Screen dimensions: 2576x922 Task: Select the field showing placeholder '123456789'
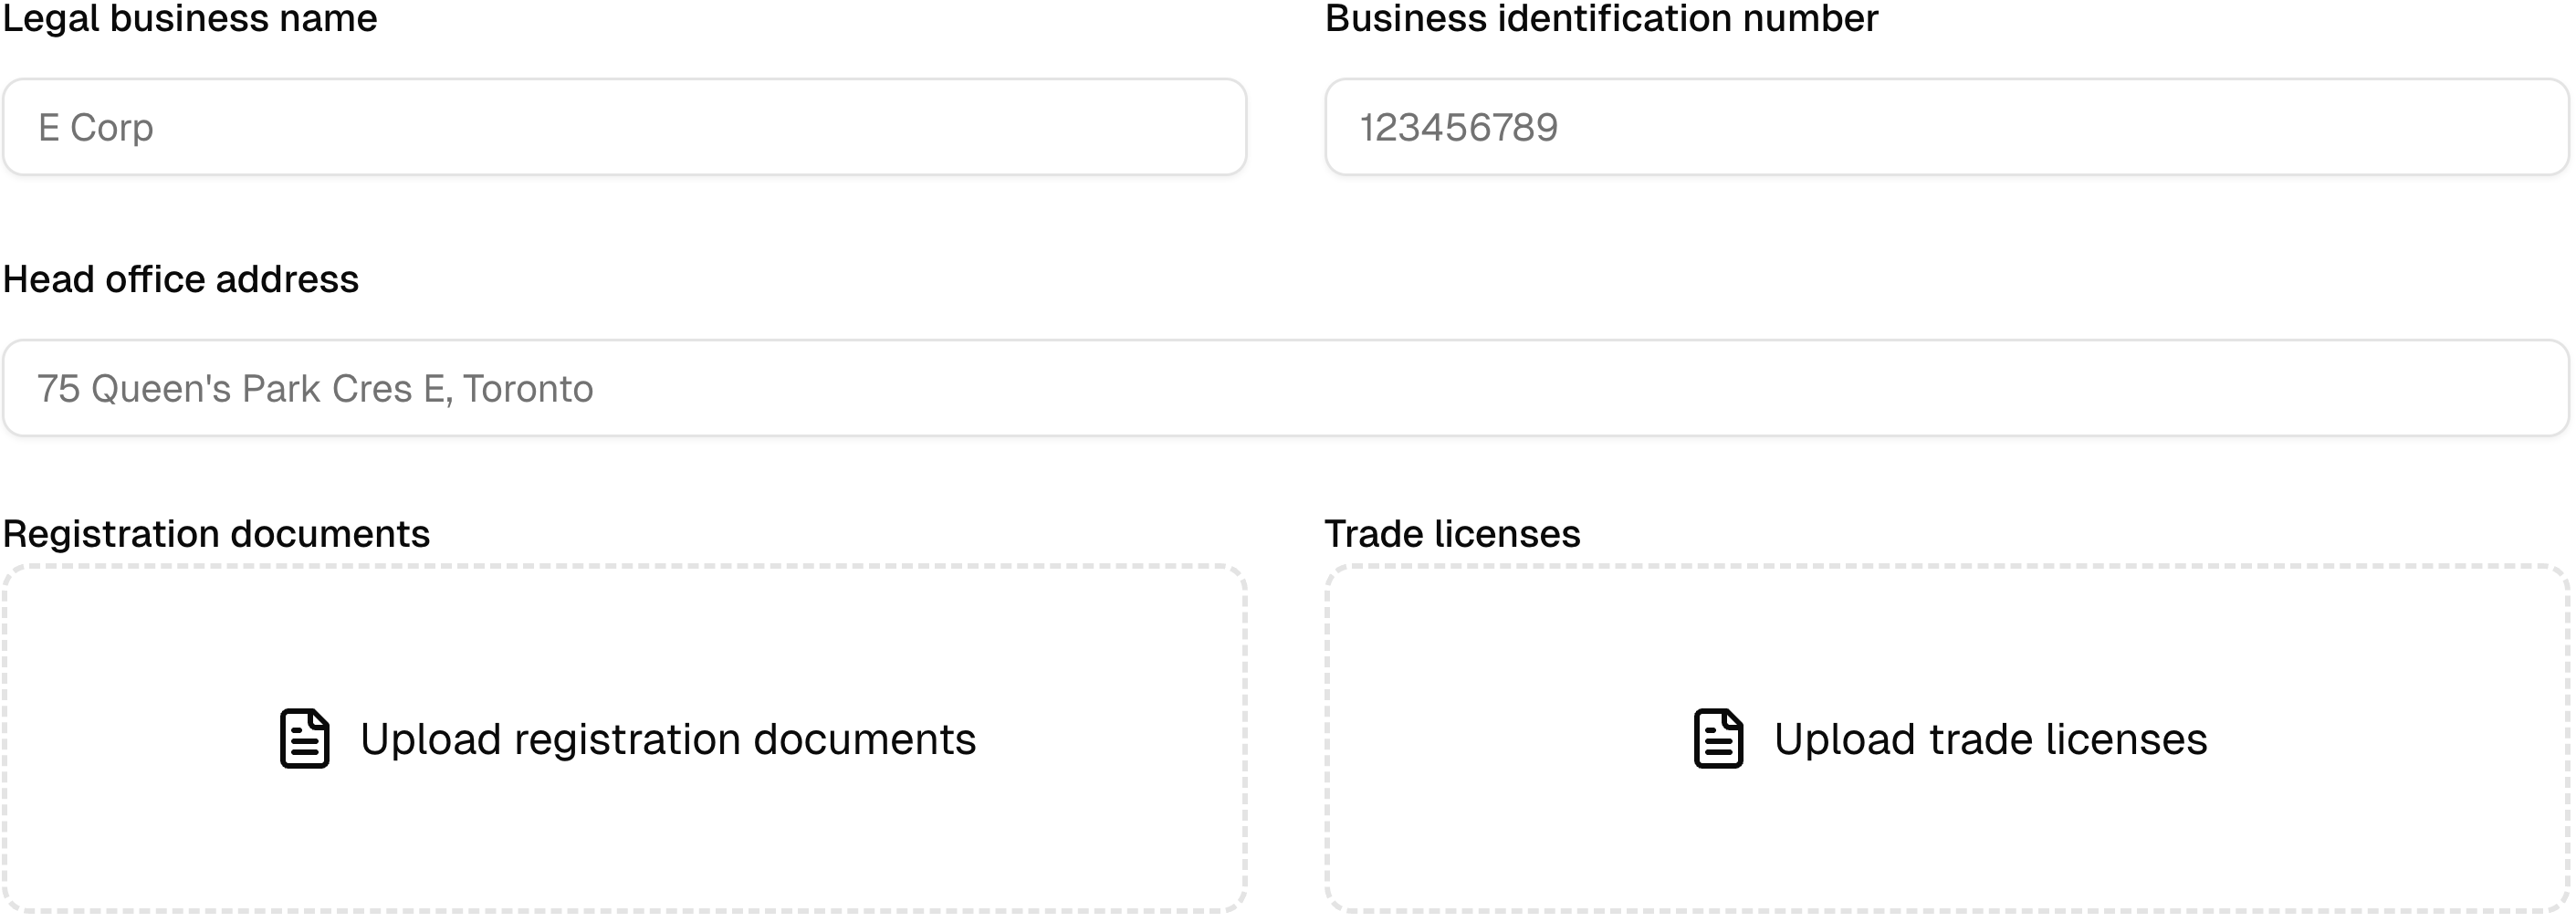1945,127
